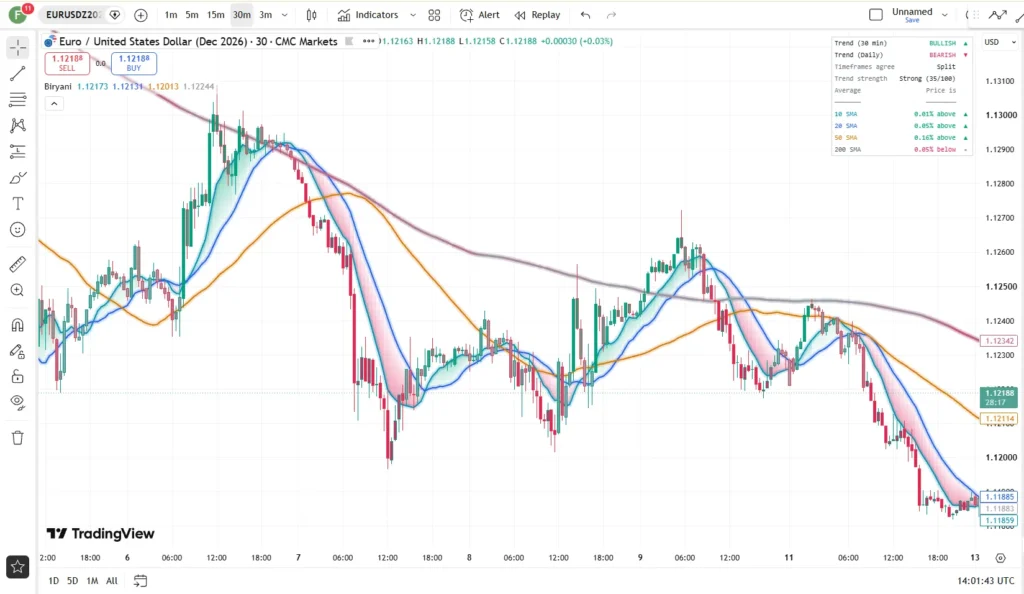Open the favorites star toolbar
This screenshot has height=594, width=1024.
(18, 567)
